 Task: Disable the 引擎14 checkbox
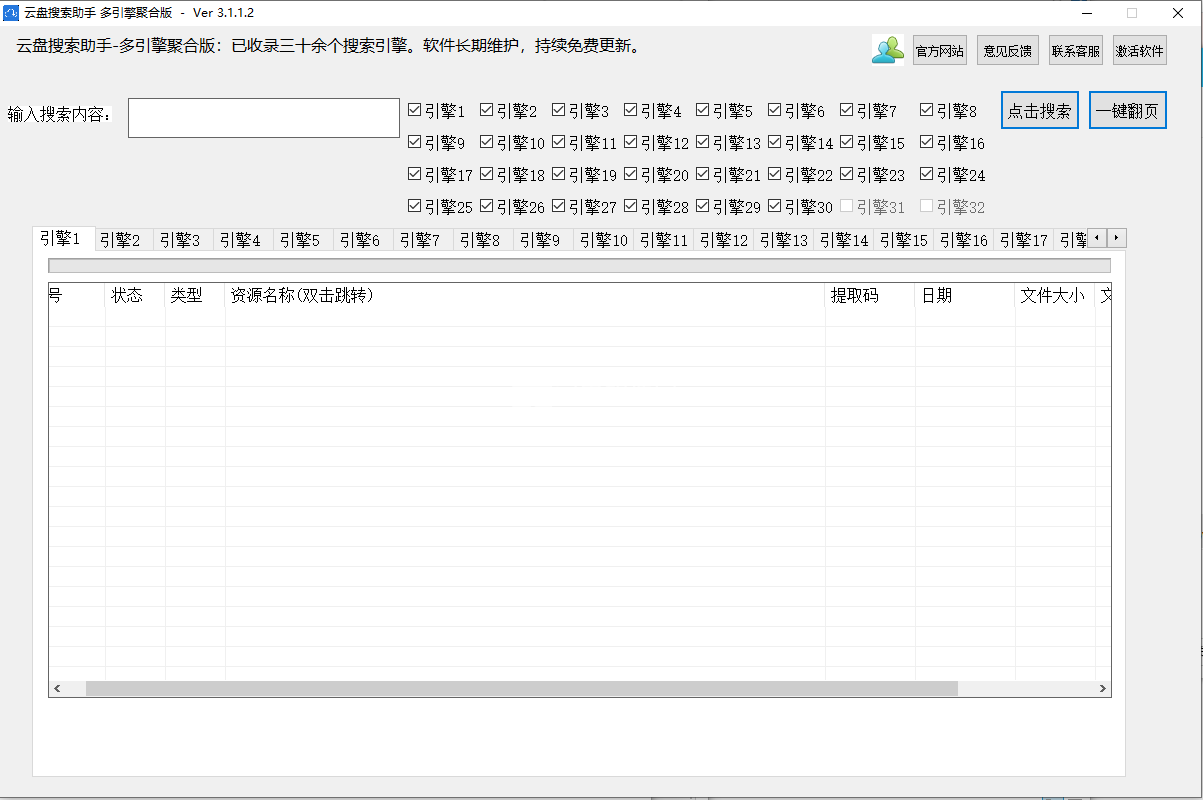pyautogui.click(x=775, y=142)
